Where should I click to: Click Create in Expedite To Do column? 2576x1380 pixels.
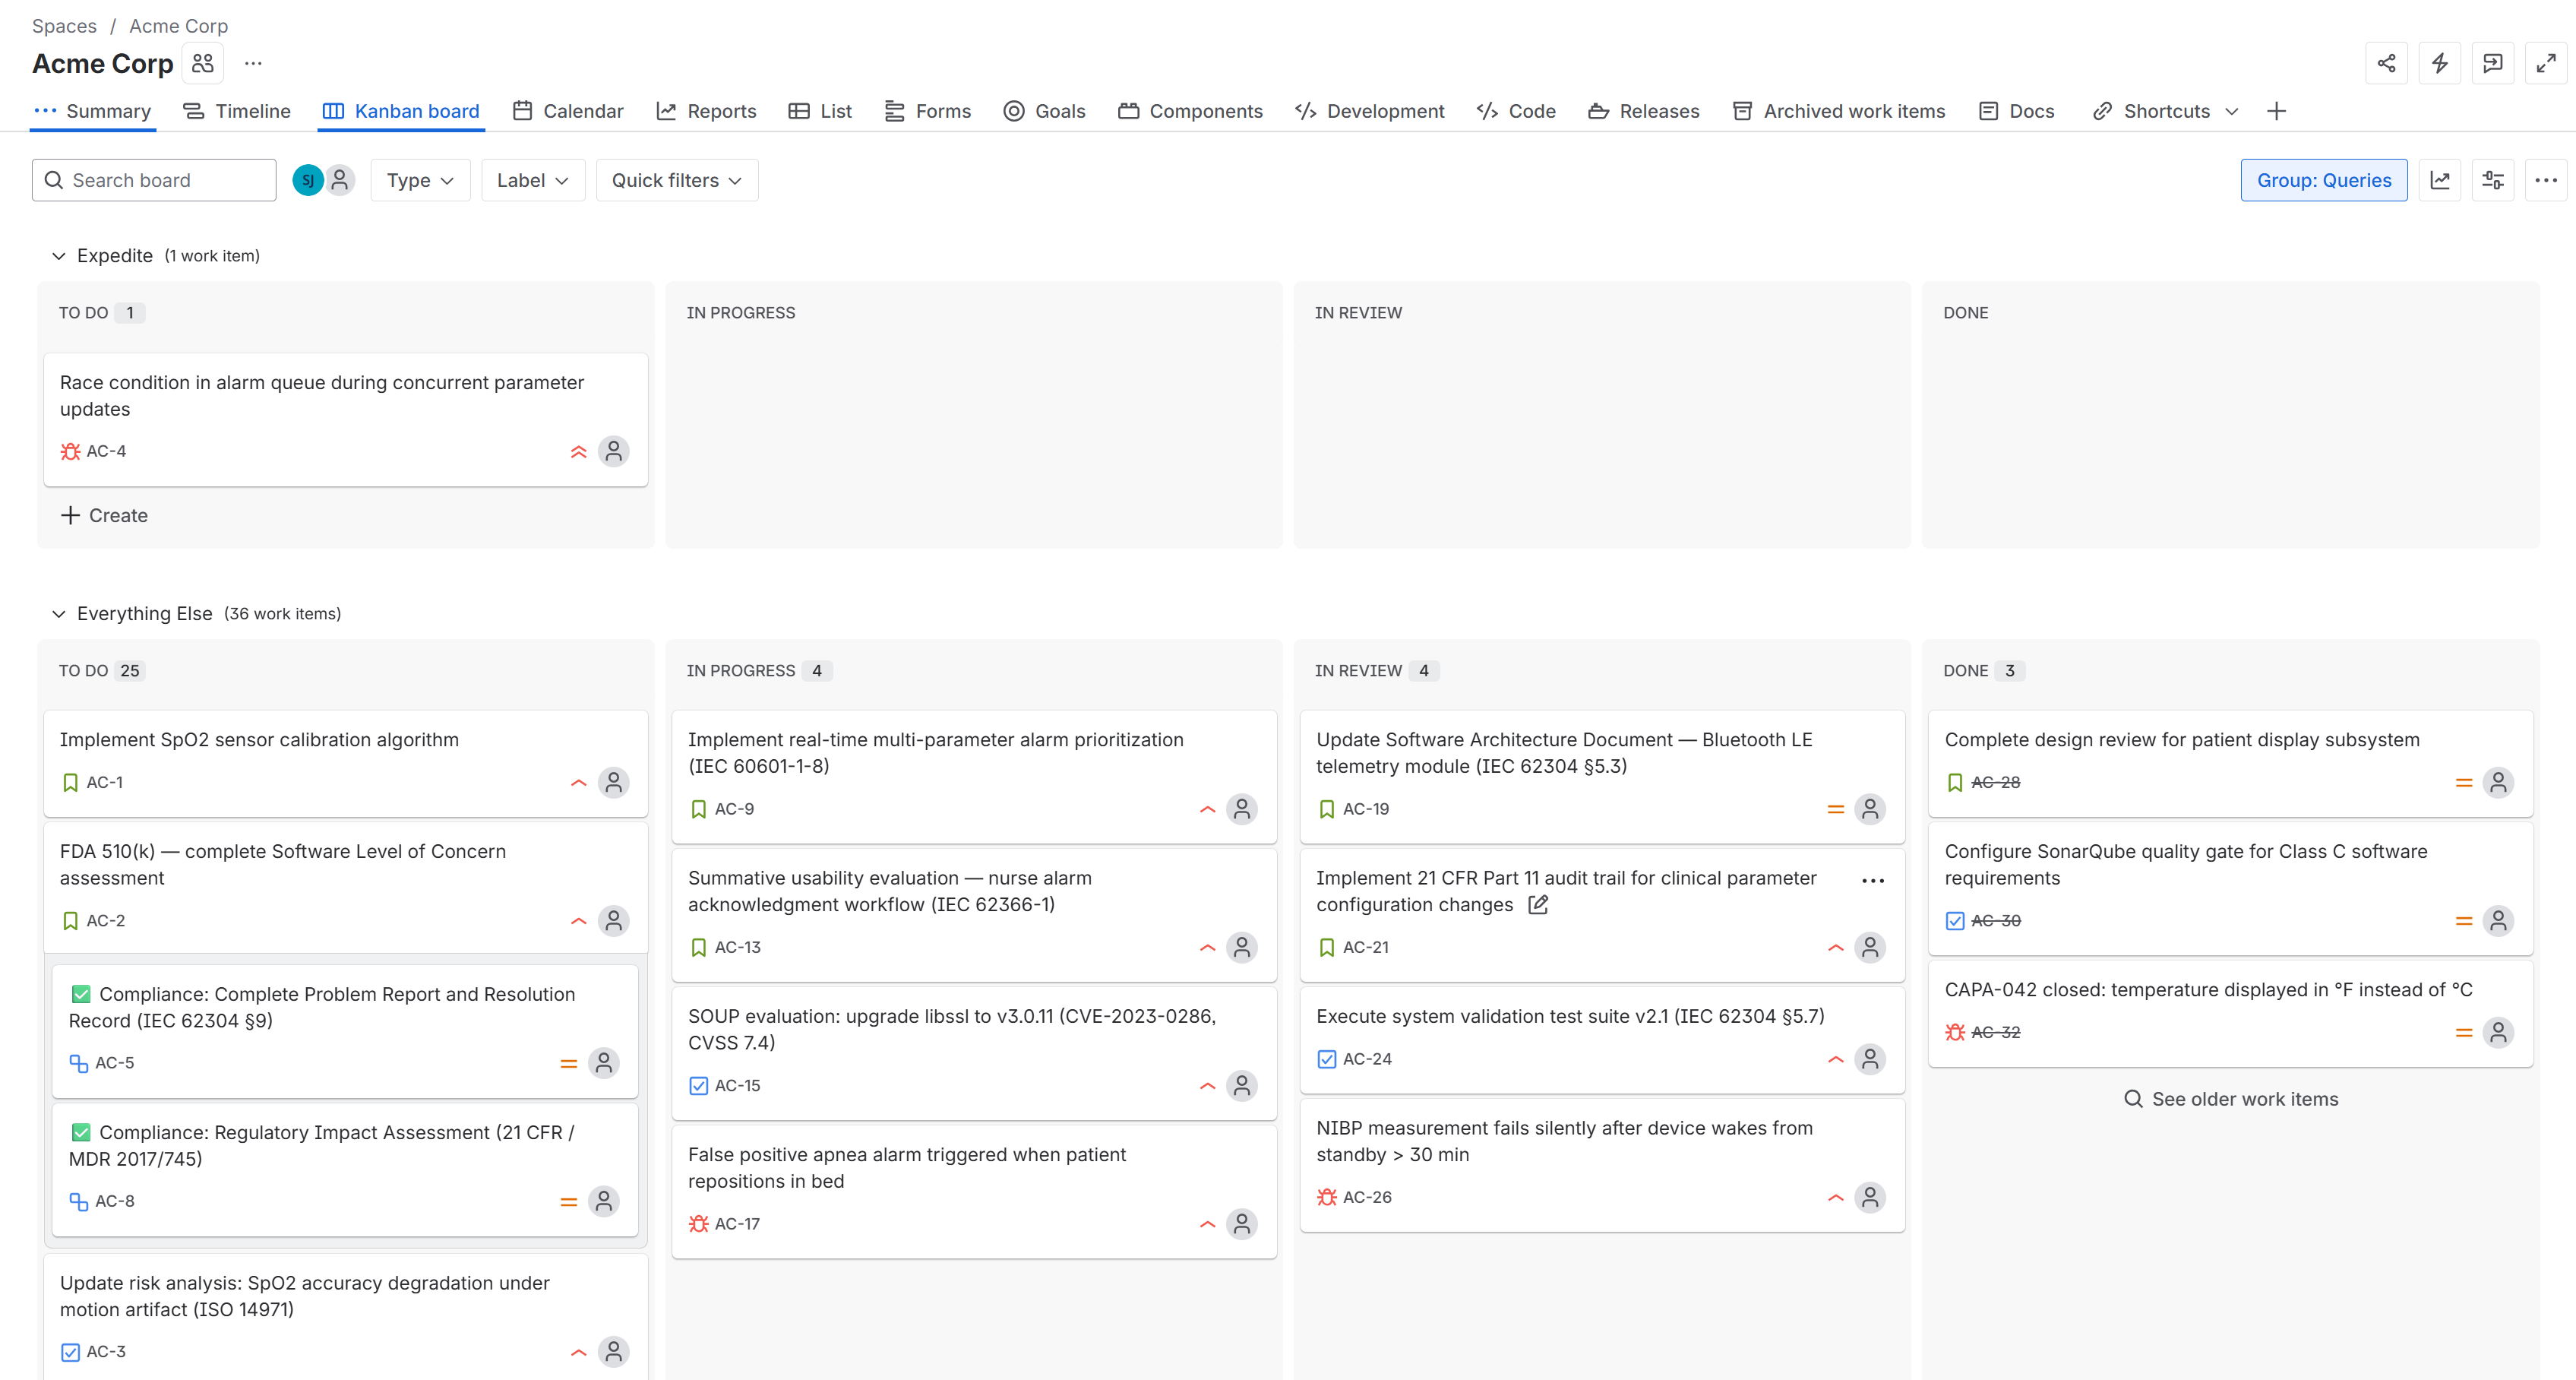[104, 516]
